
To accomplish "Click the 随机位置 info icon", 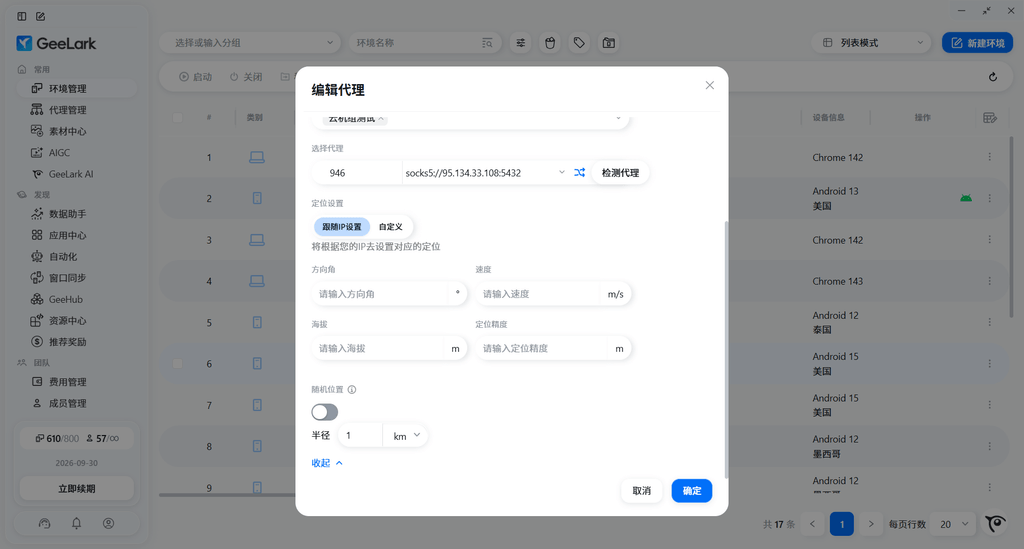I will pyautogui.click(x=352, y=390).
